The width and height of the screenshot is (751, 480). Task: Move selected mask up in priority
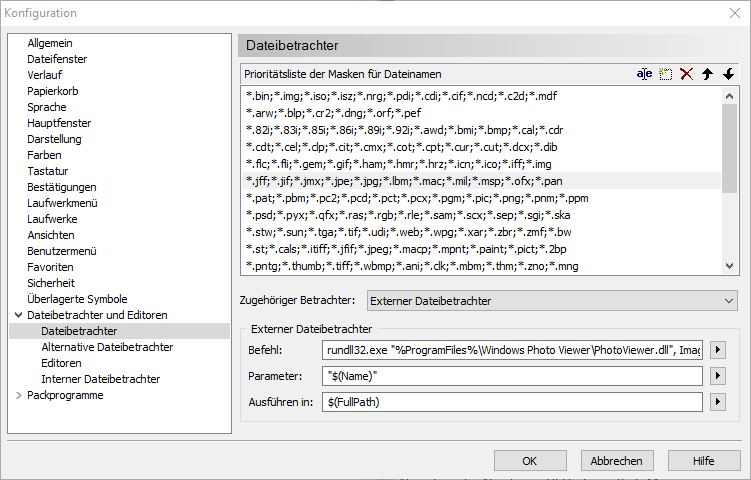click(707, 74)
